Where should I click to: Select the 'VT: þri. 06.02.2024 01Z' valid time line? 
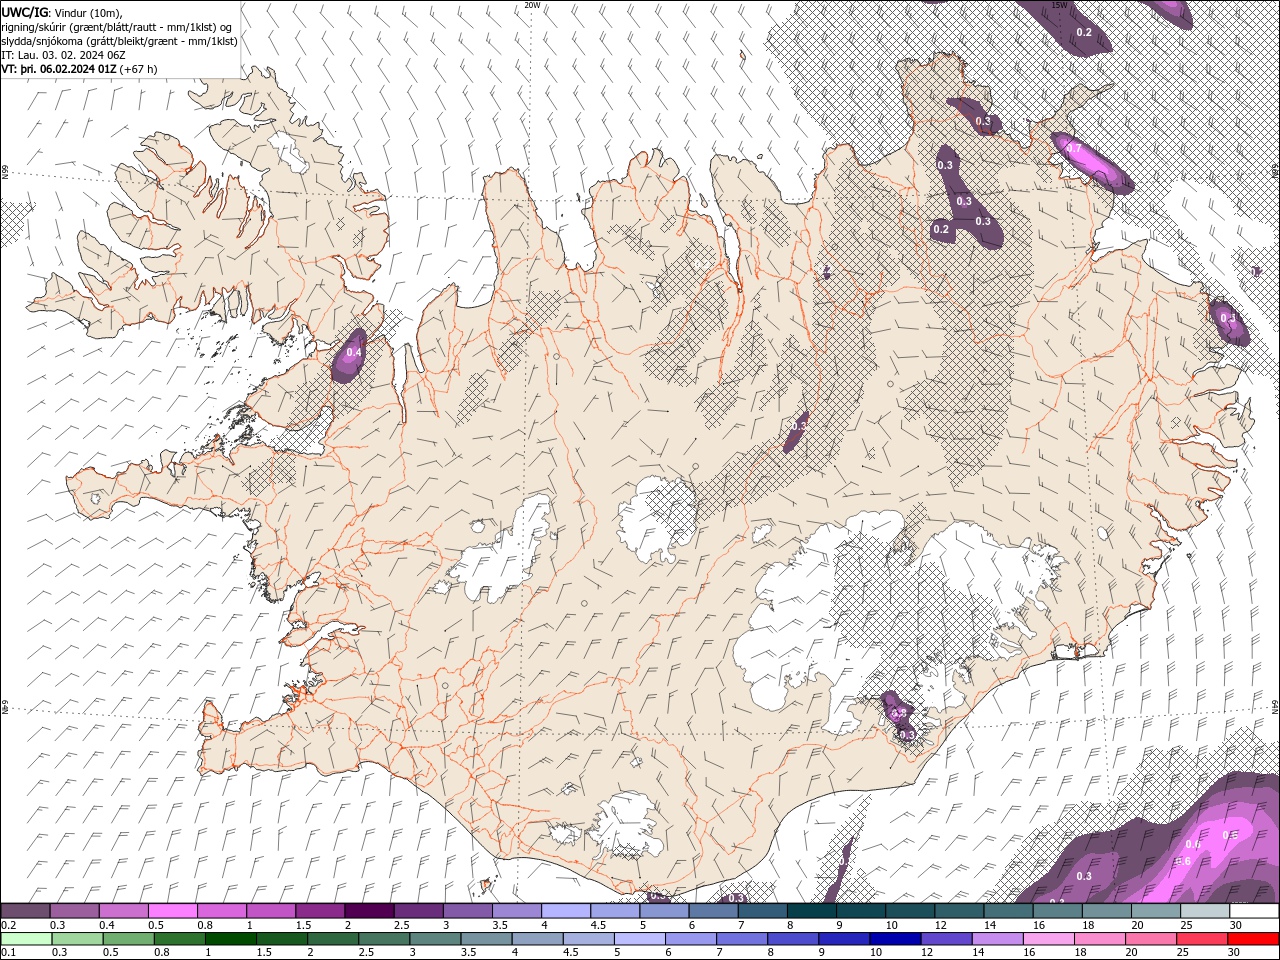(59, 69)
